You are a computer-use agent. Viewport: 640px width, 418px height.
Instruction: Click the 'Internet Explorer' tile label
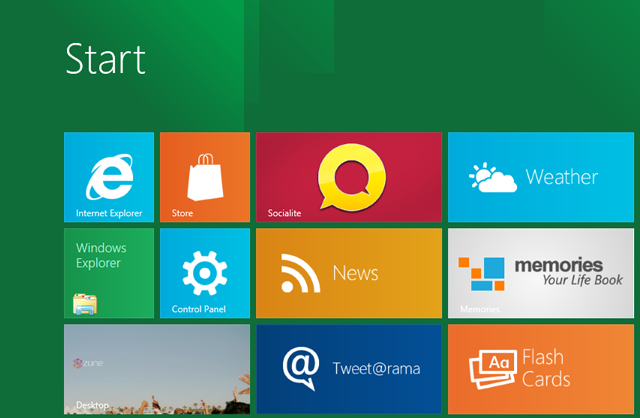(109, 213)
